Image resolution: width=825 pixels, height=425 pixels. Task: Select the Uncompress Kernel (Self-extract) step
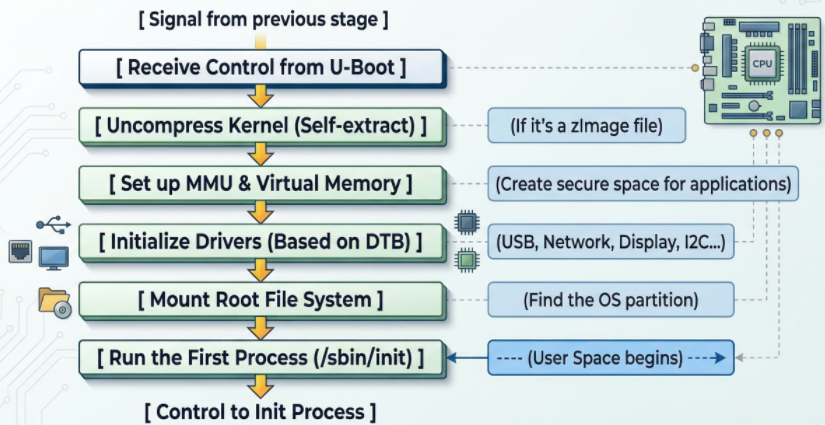261,126
